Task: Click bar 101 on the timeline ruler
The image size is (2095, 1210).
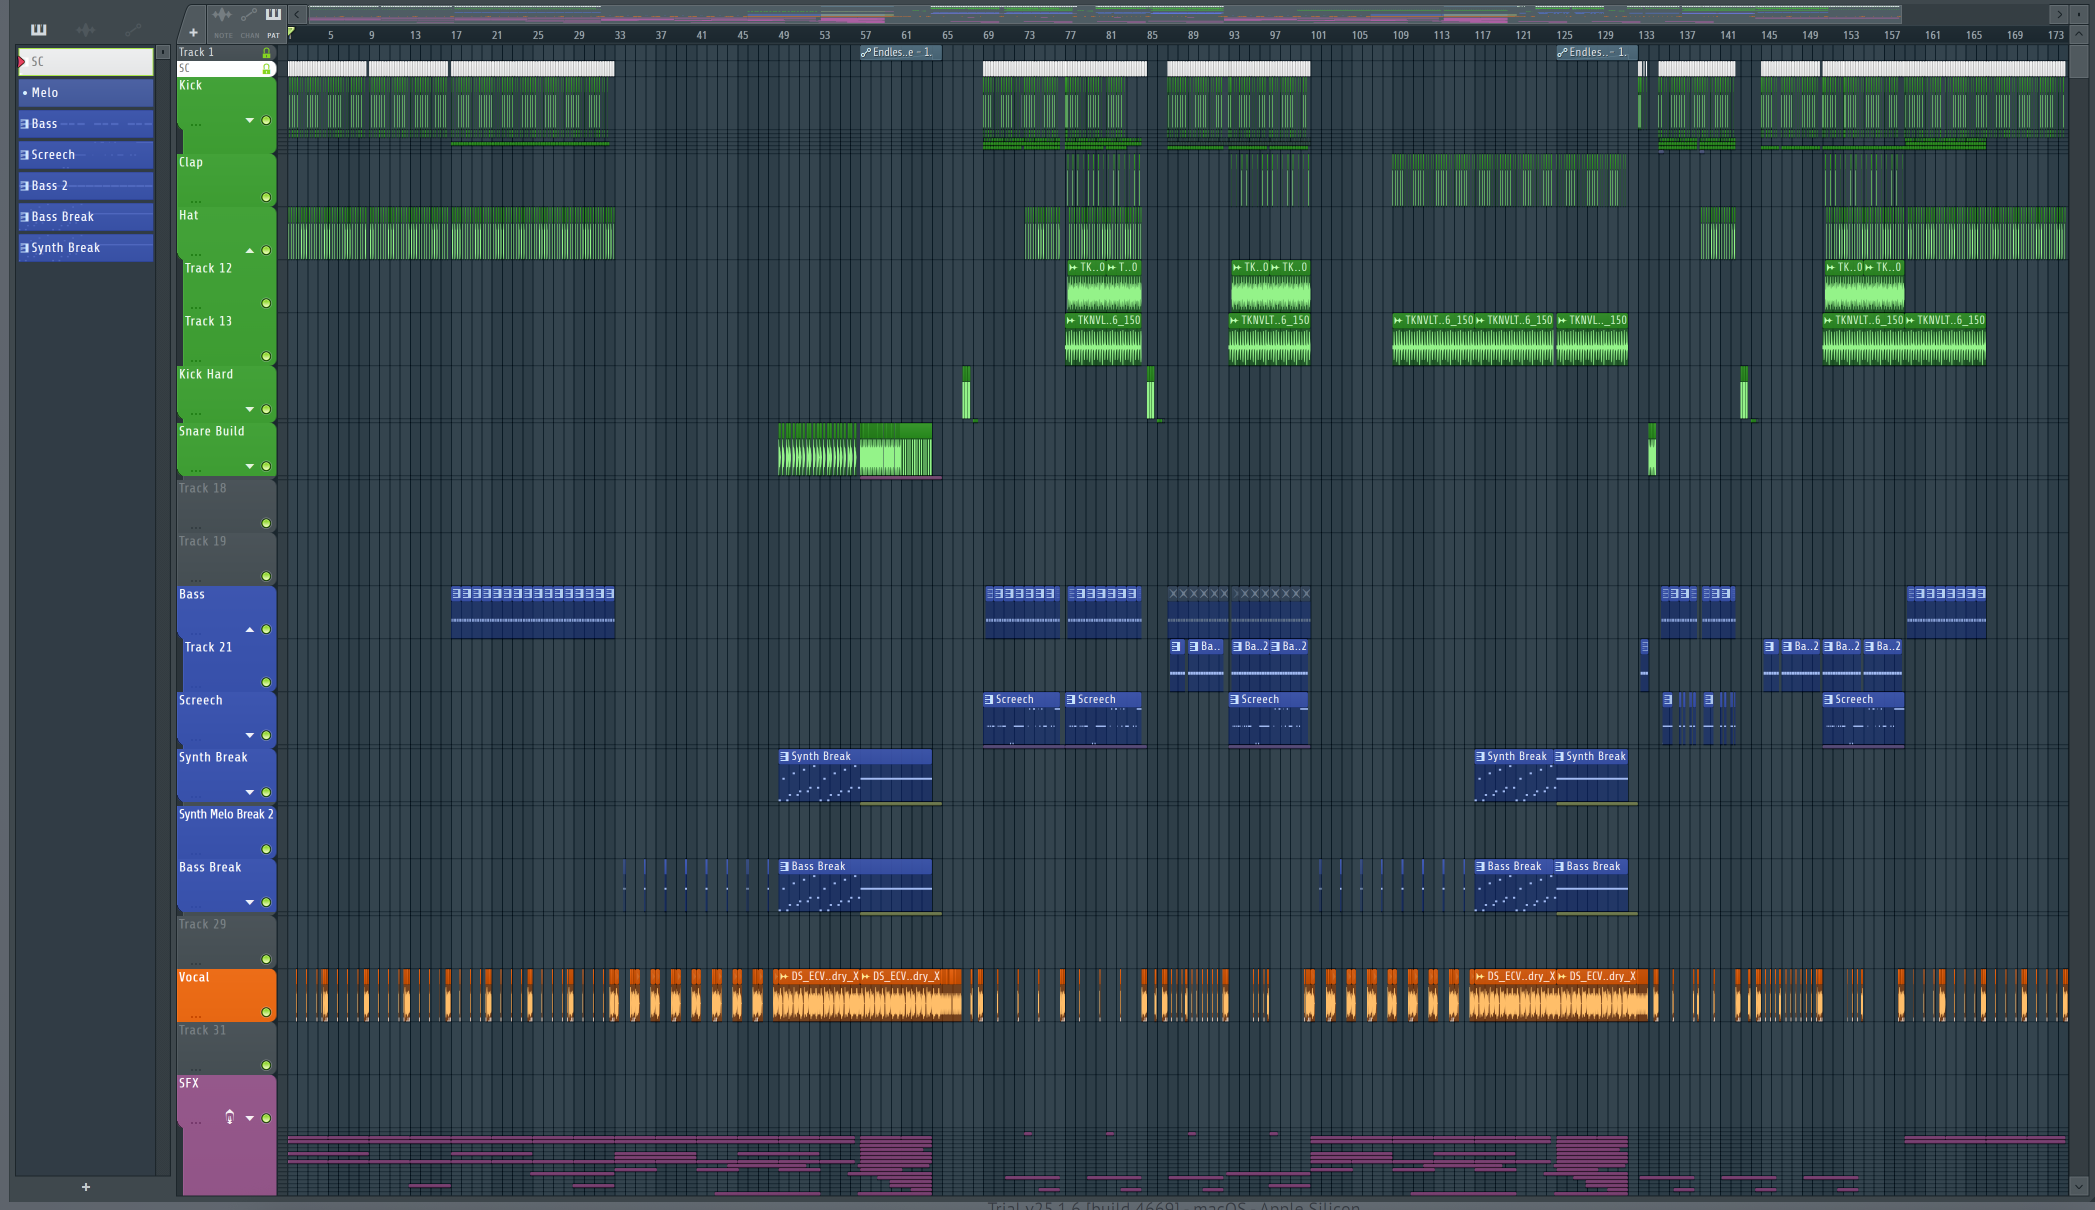Action: pyautogui.click(x=1319, y=35)
